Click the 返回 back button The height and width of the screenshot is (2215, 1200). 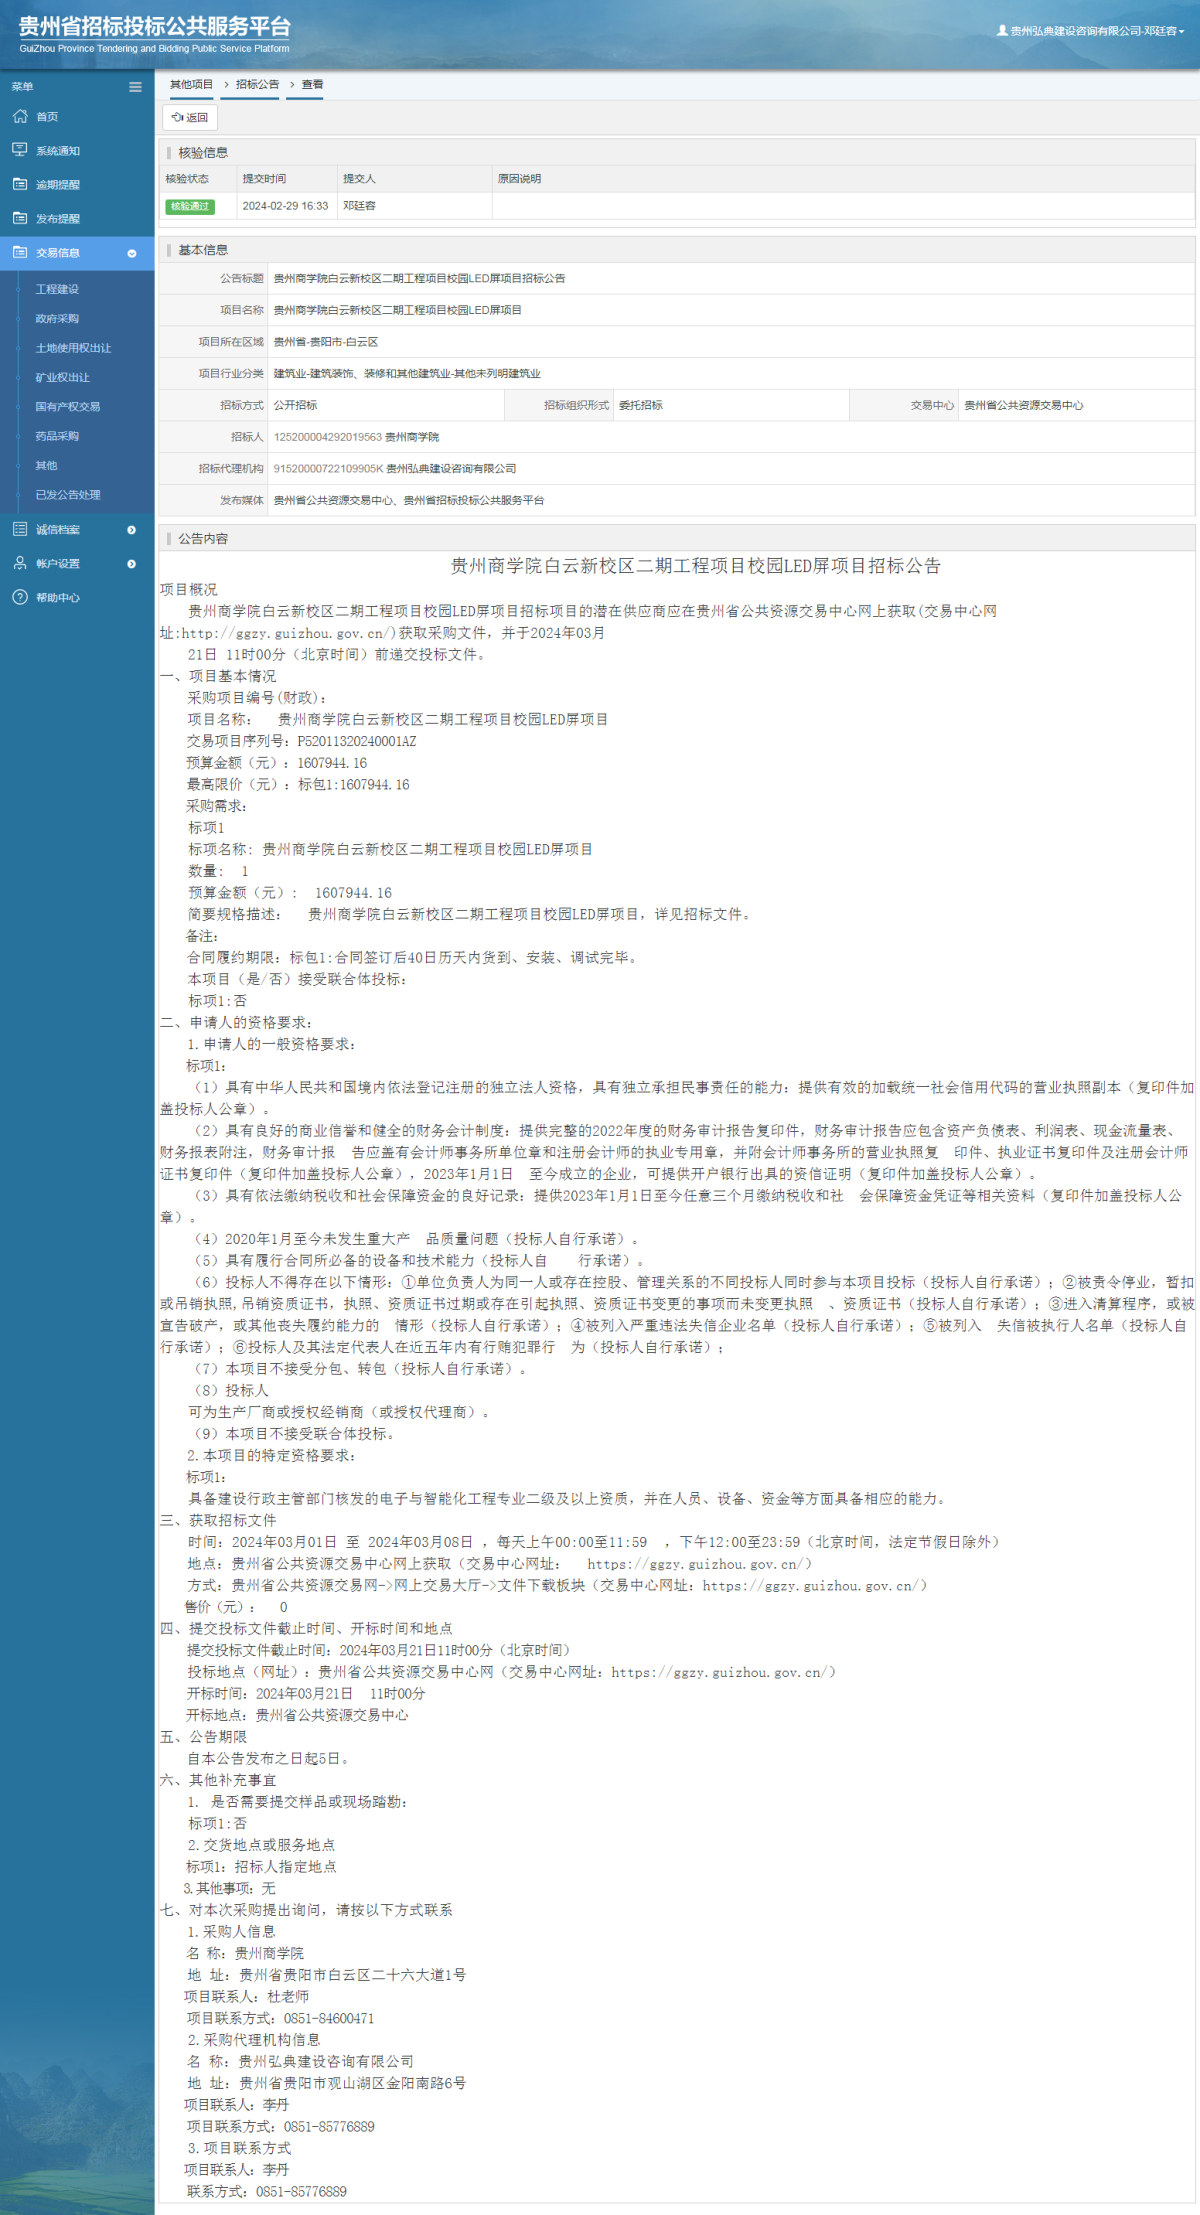[190, 117]
